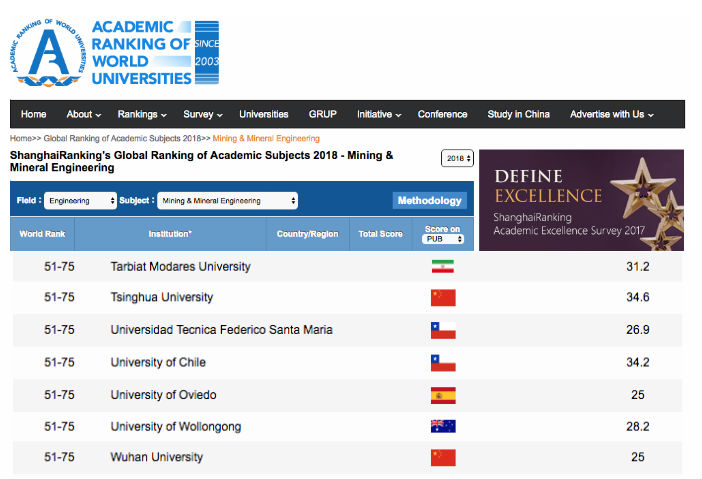Click Iran flag in Tarbiat Modares row

pos(443,266)
